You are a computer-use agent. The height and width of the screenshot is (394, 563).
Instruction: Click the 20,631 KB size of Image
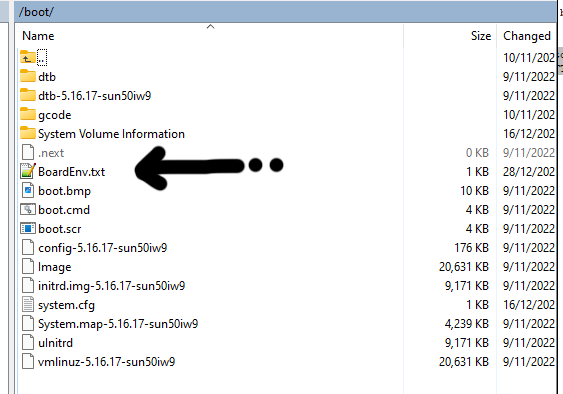(x=464, y=267)
